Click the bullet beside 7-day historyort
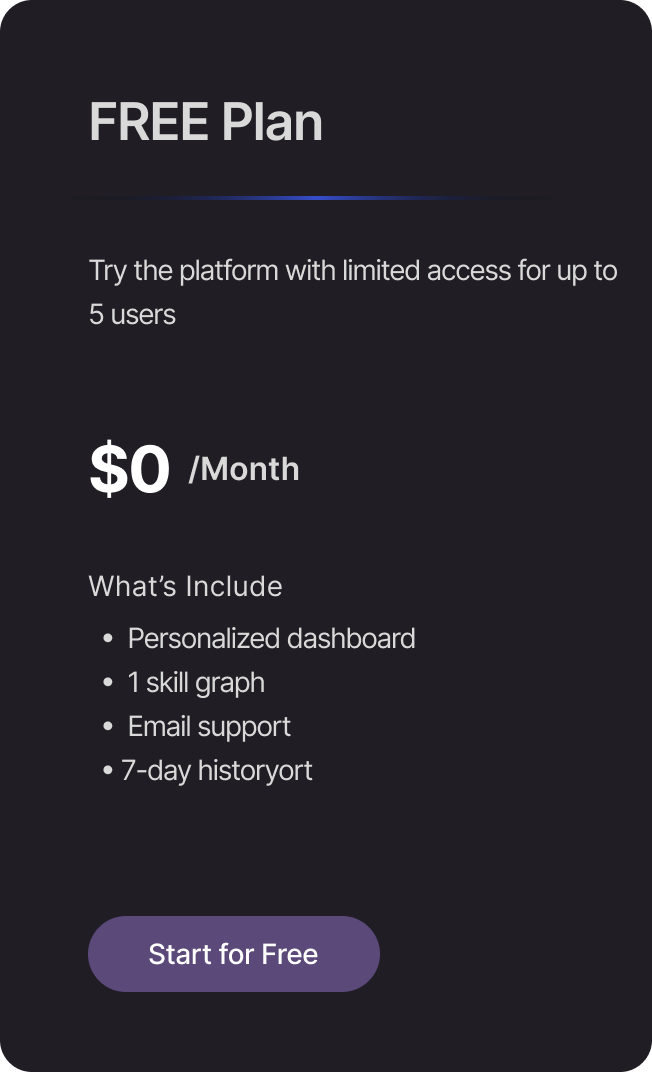The height and width of the screenshot is (1072, 652). click(107, 770)
